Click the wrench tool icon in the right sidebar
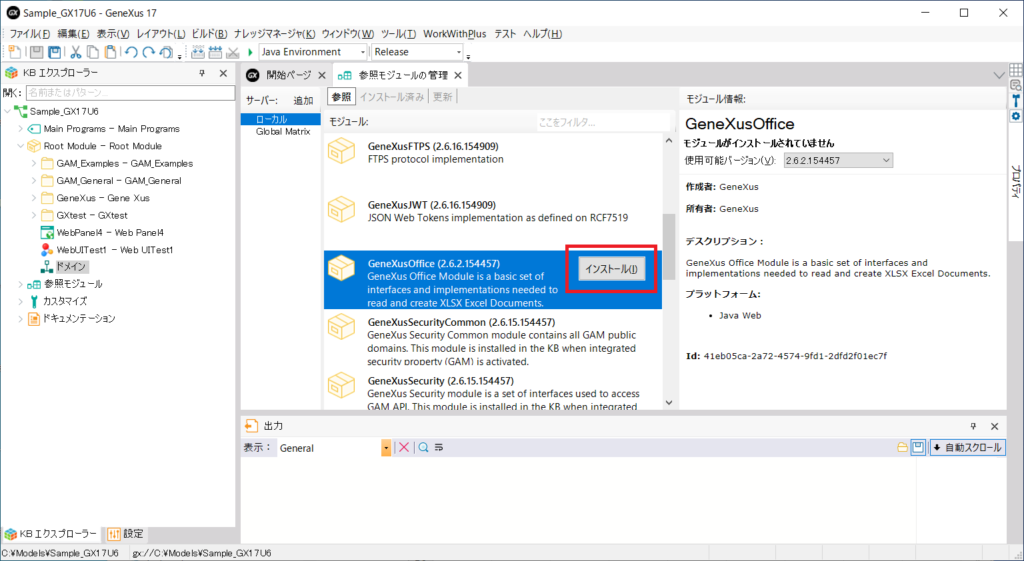Screen dimensions: 1024x561 (1016, 101)
